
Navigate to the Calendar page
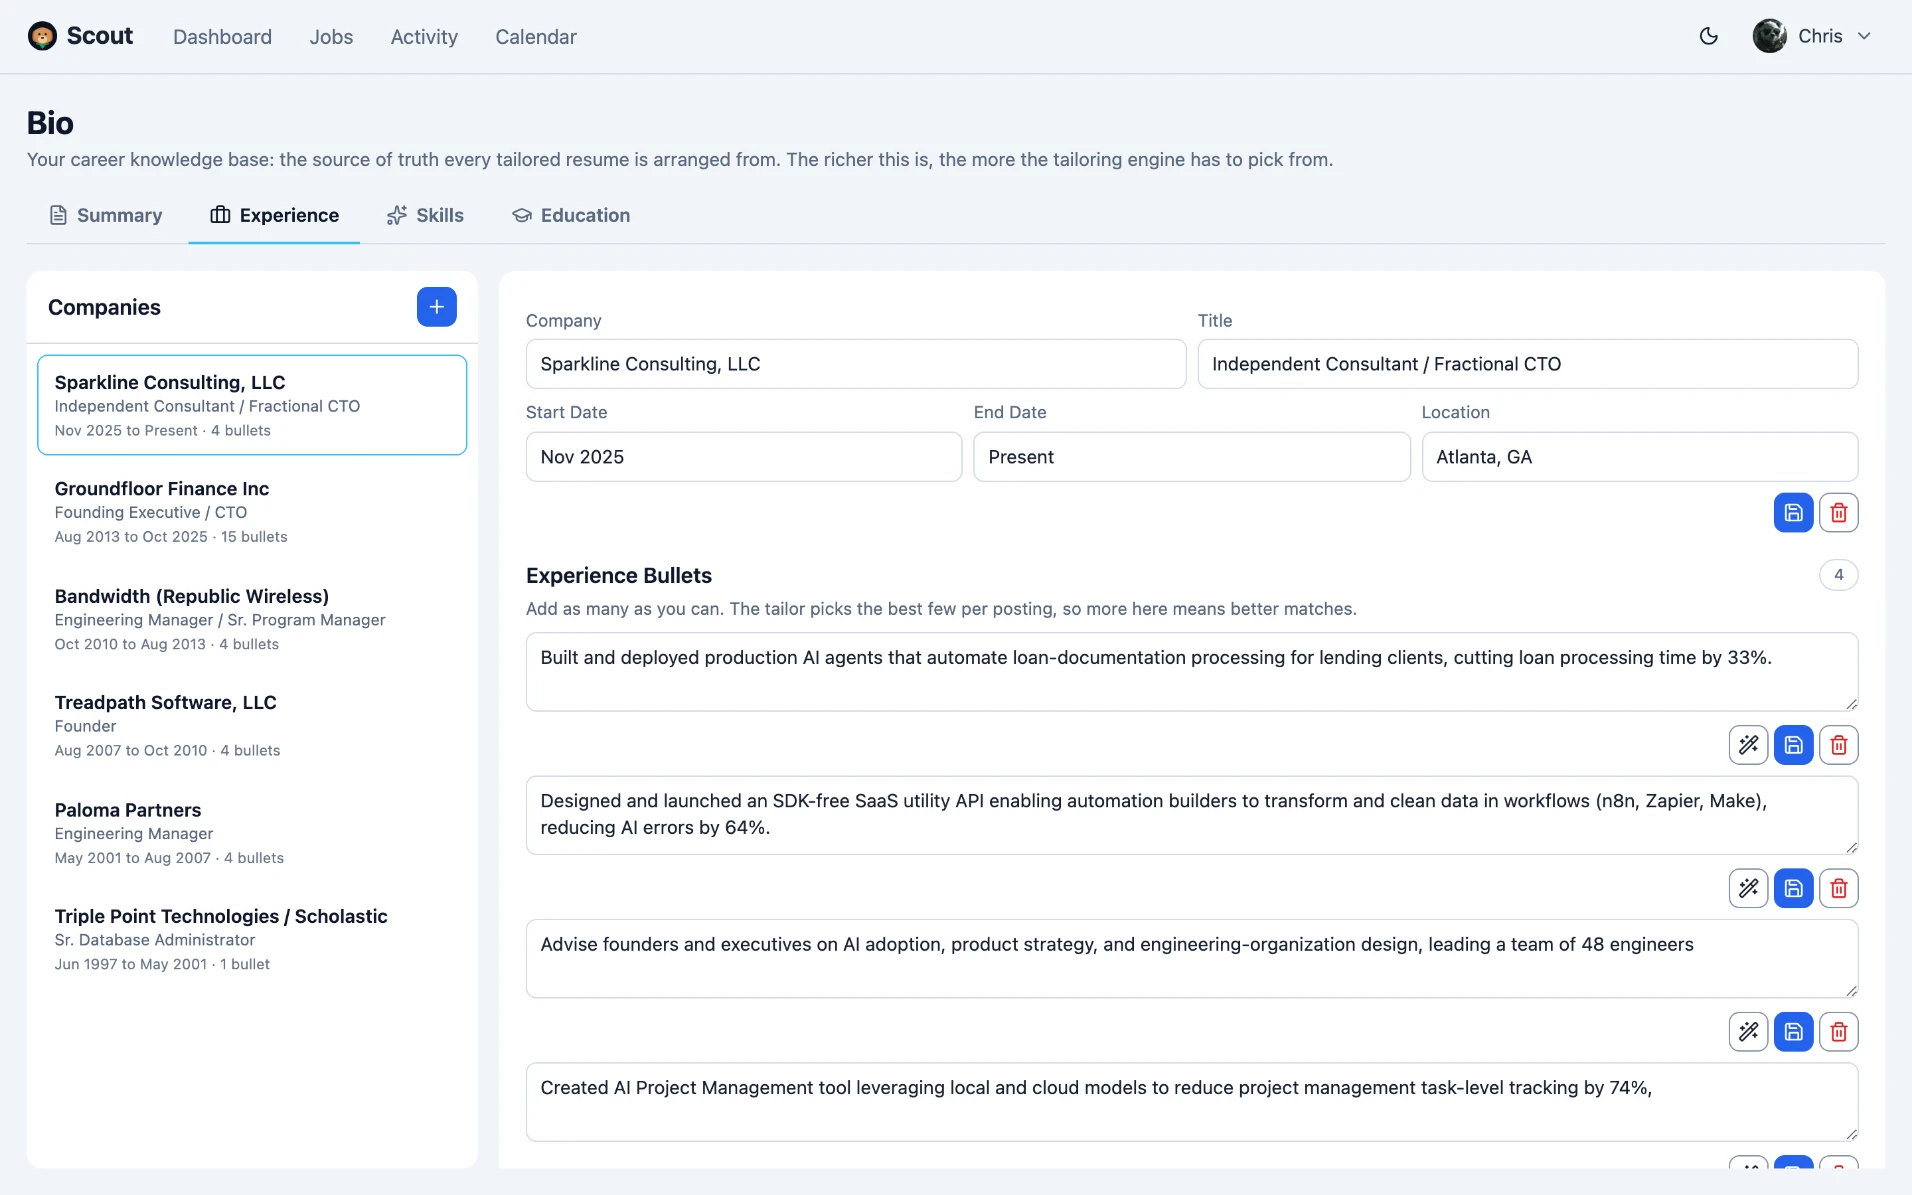(536, 37)
